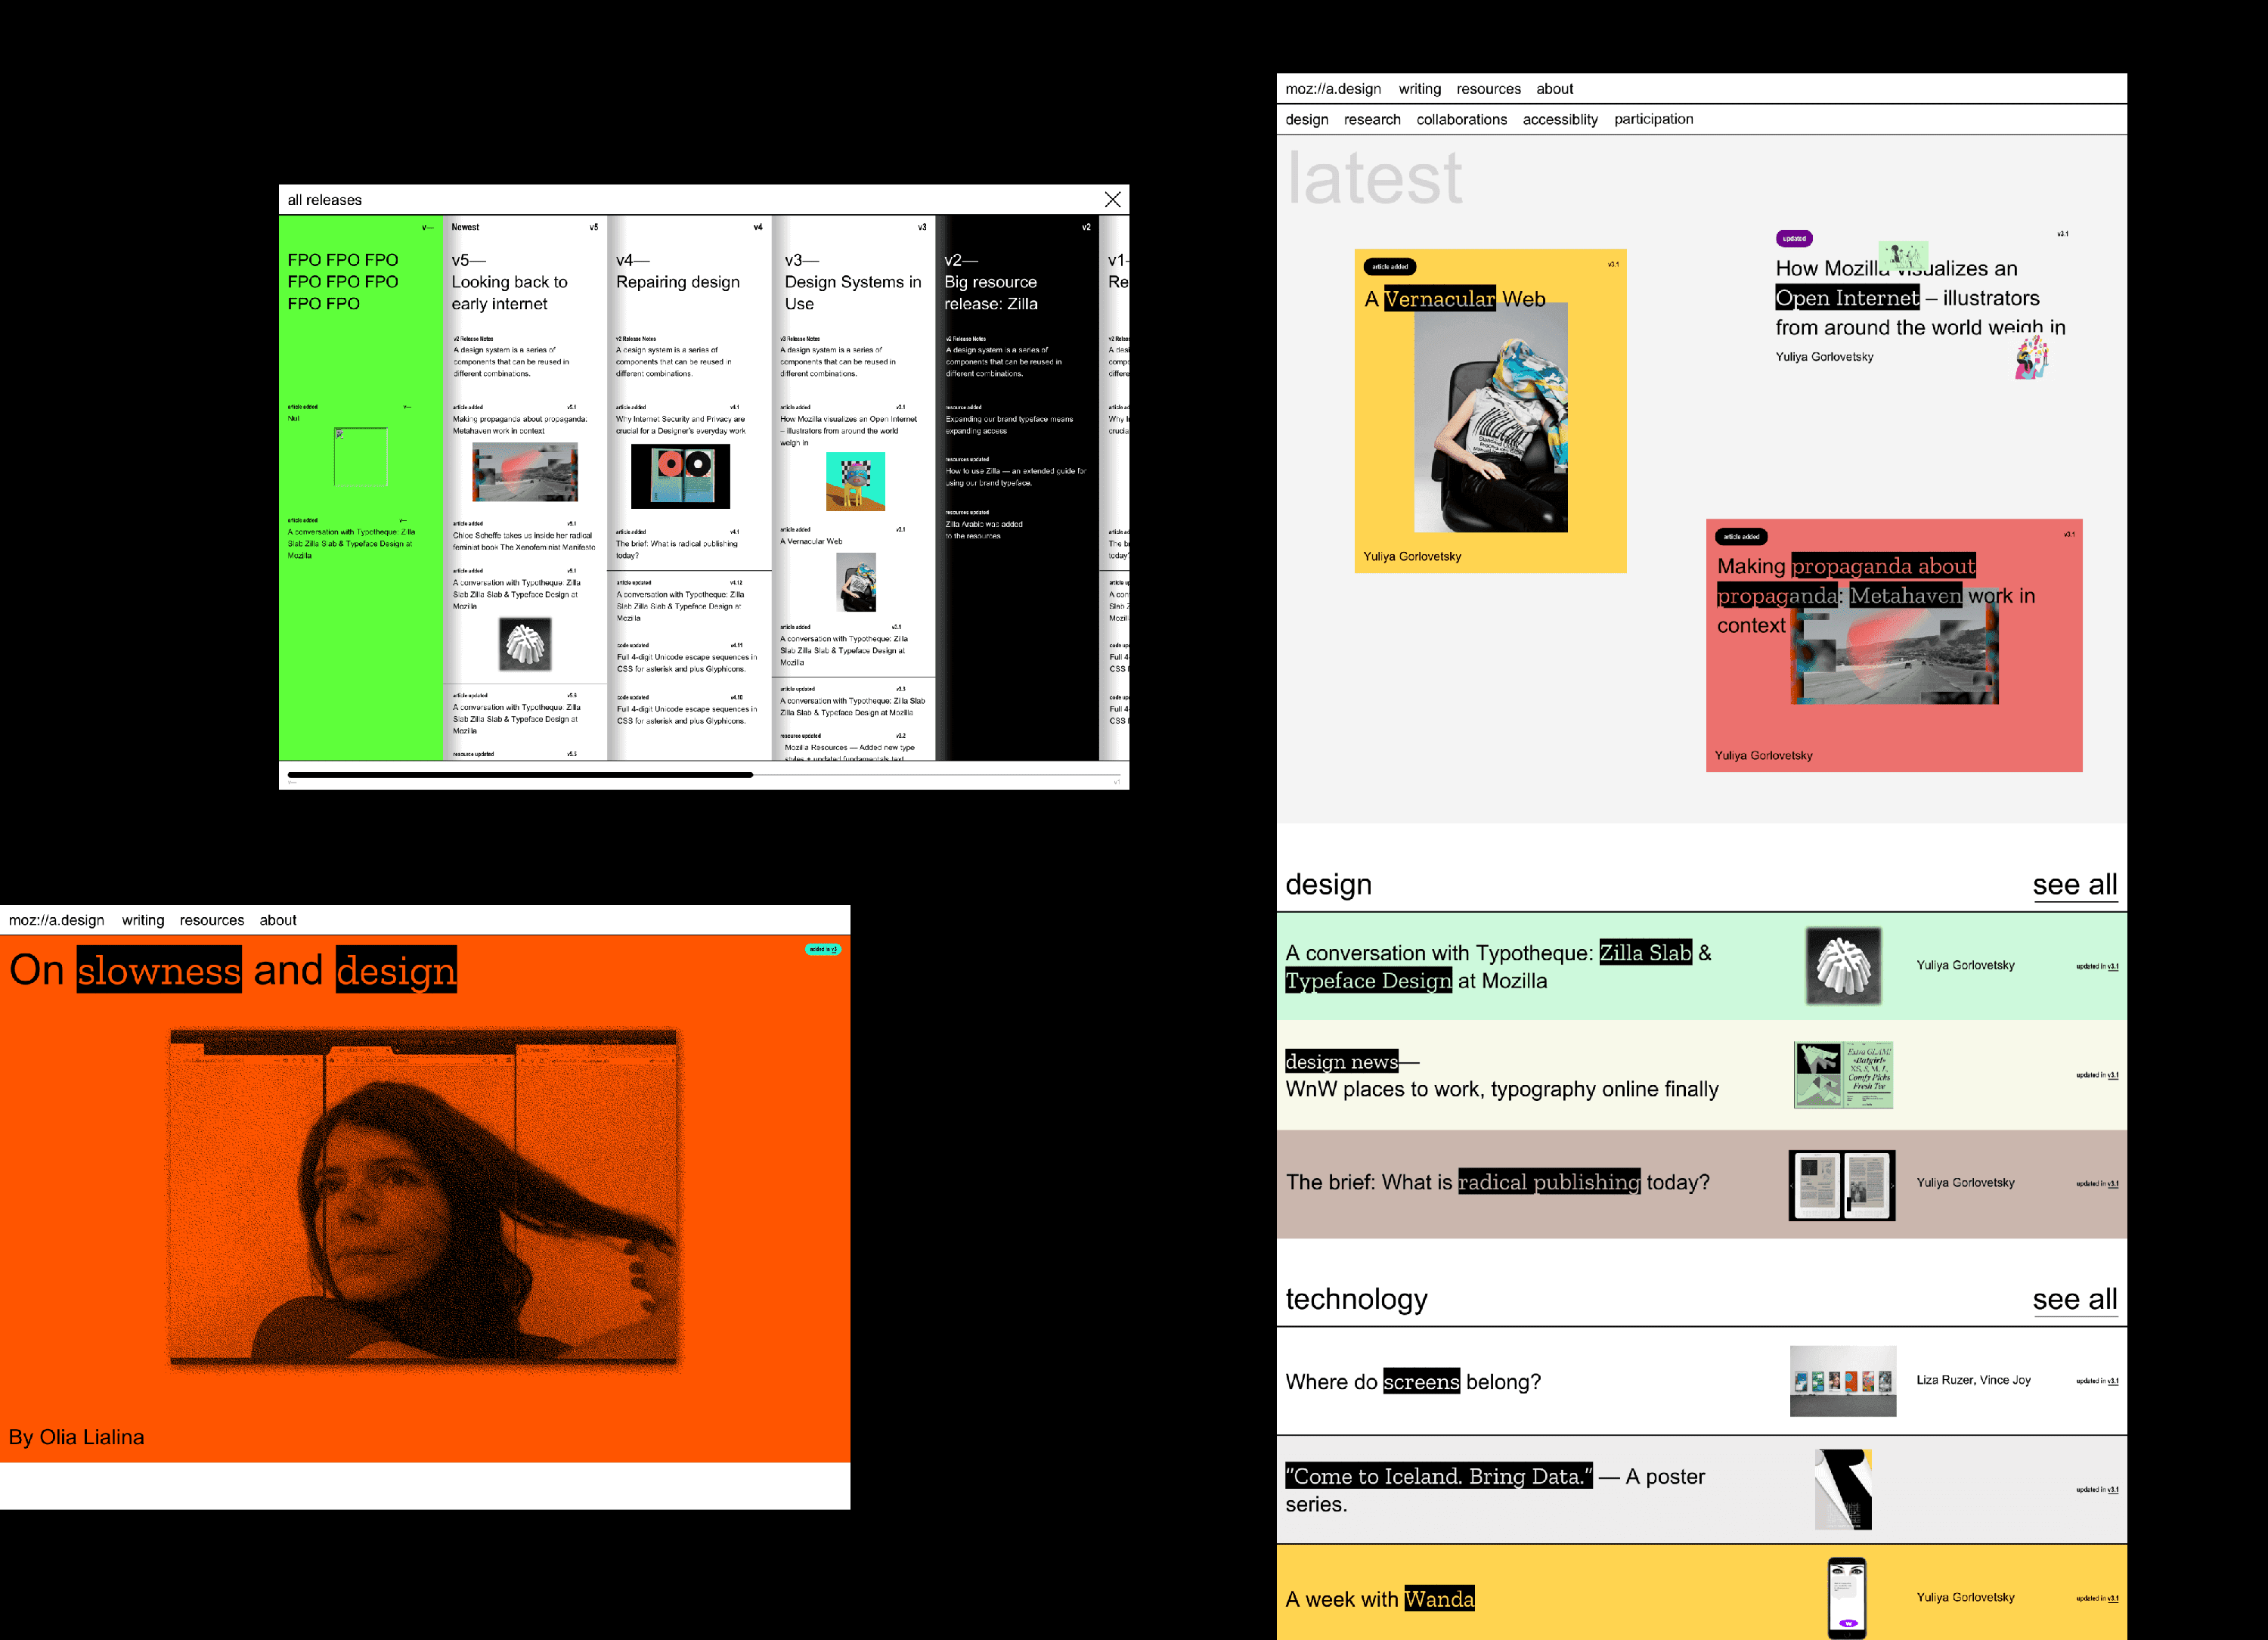
Task: Open A conversation with Typotheque row title
Action: 1498,967
